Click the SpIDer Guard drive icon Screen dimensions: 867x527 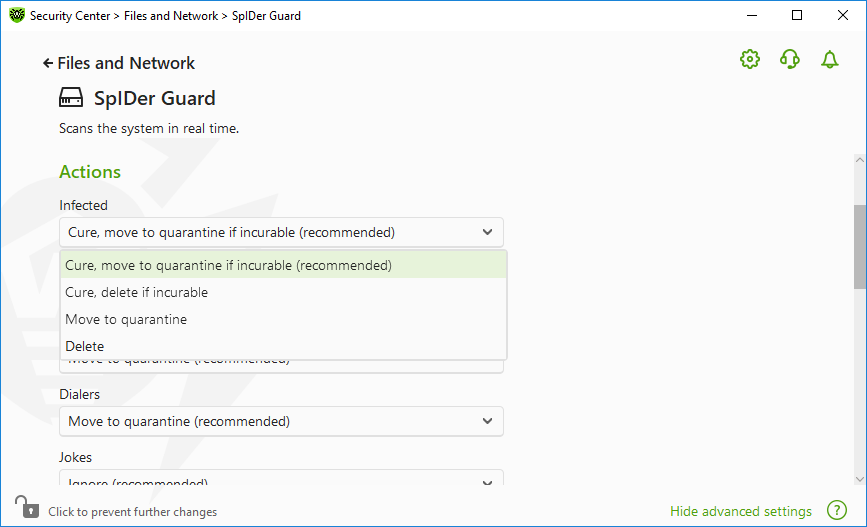pyautogui.click(x=71, y=98)
